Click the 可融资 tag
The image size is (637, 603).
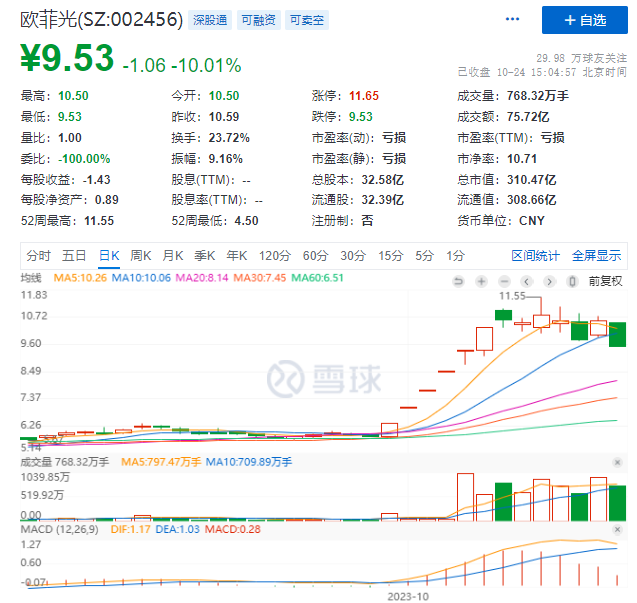258,20
